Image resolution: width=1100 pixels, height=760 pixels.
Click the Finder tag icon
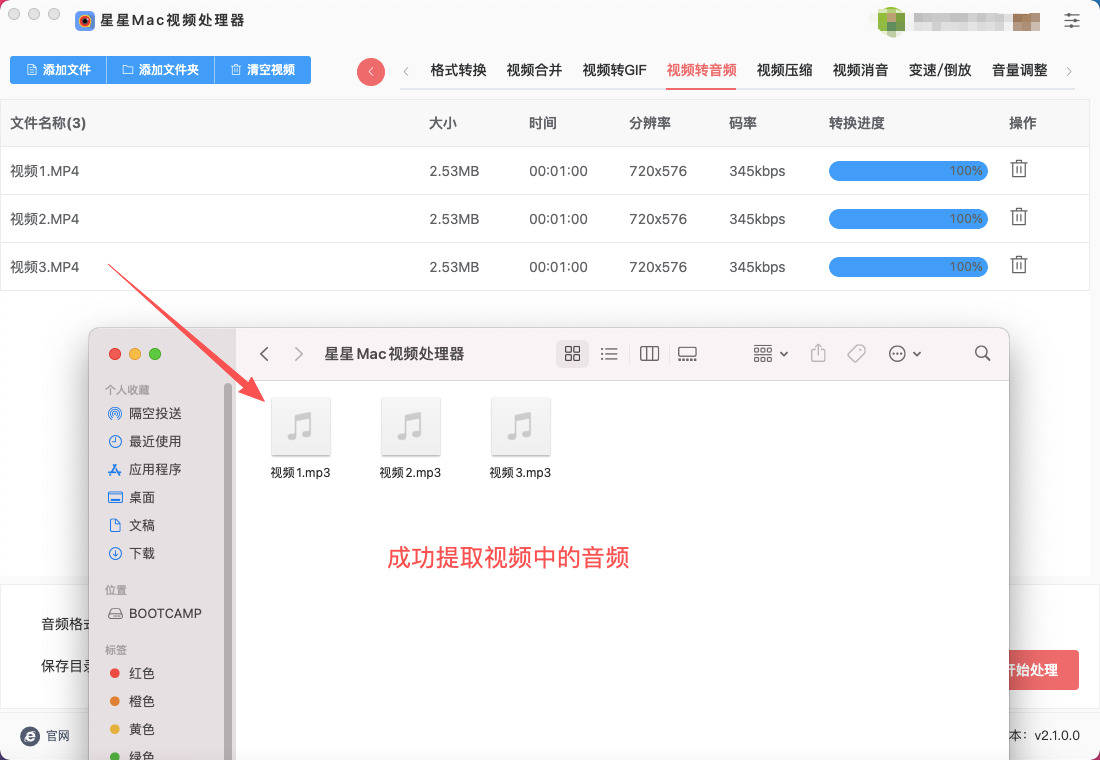(x=856, y=354)
